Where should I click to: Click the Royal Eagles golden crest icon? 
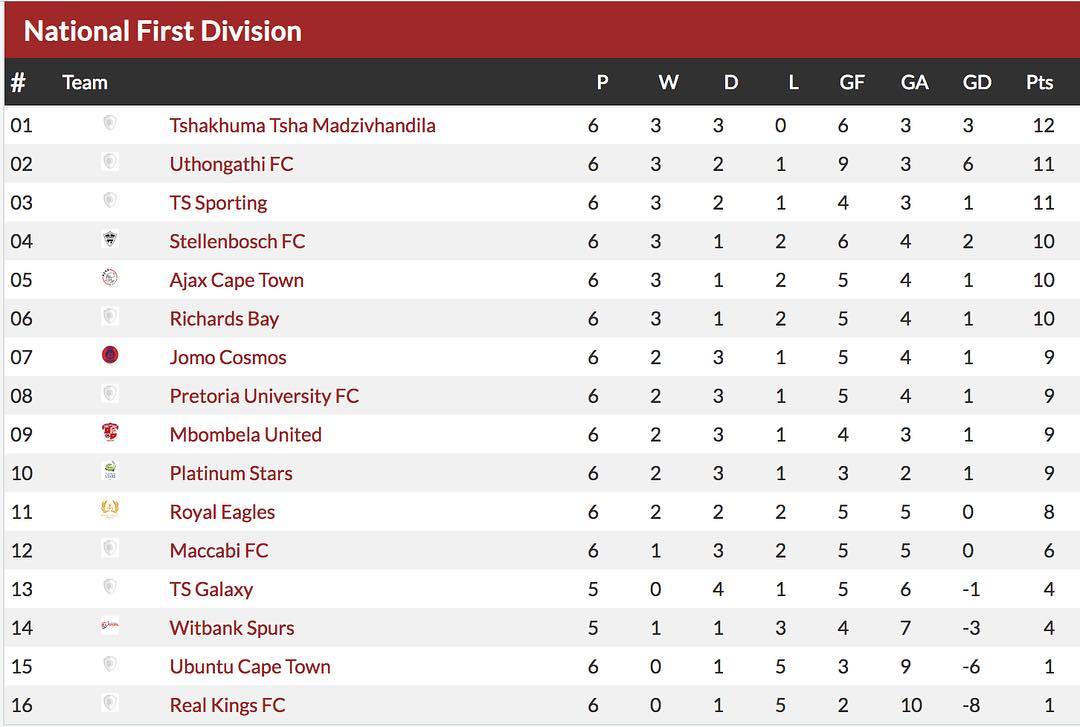click(x=110, y=510)
